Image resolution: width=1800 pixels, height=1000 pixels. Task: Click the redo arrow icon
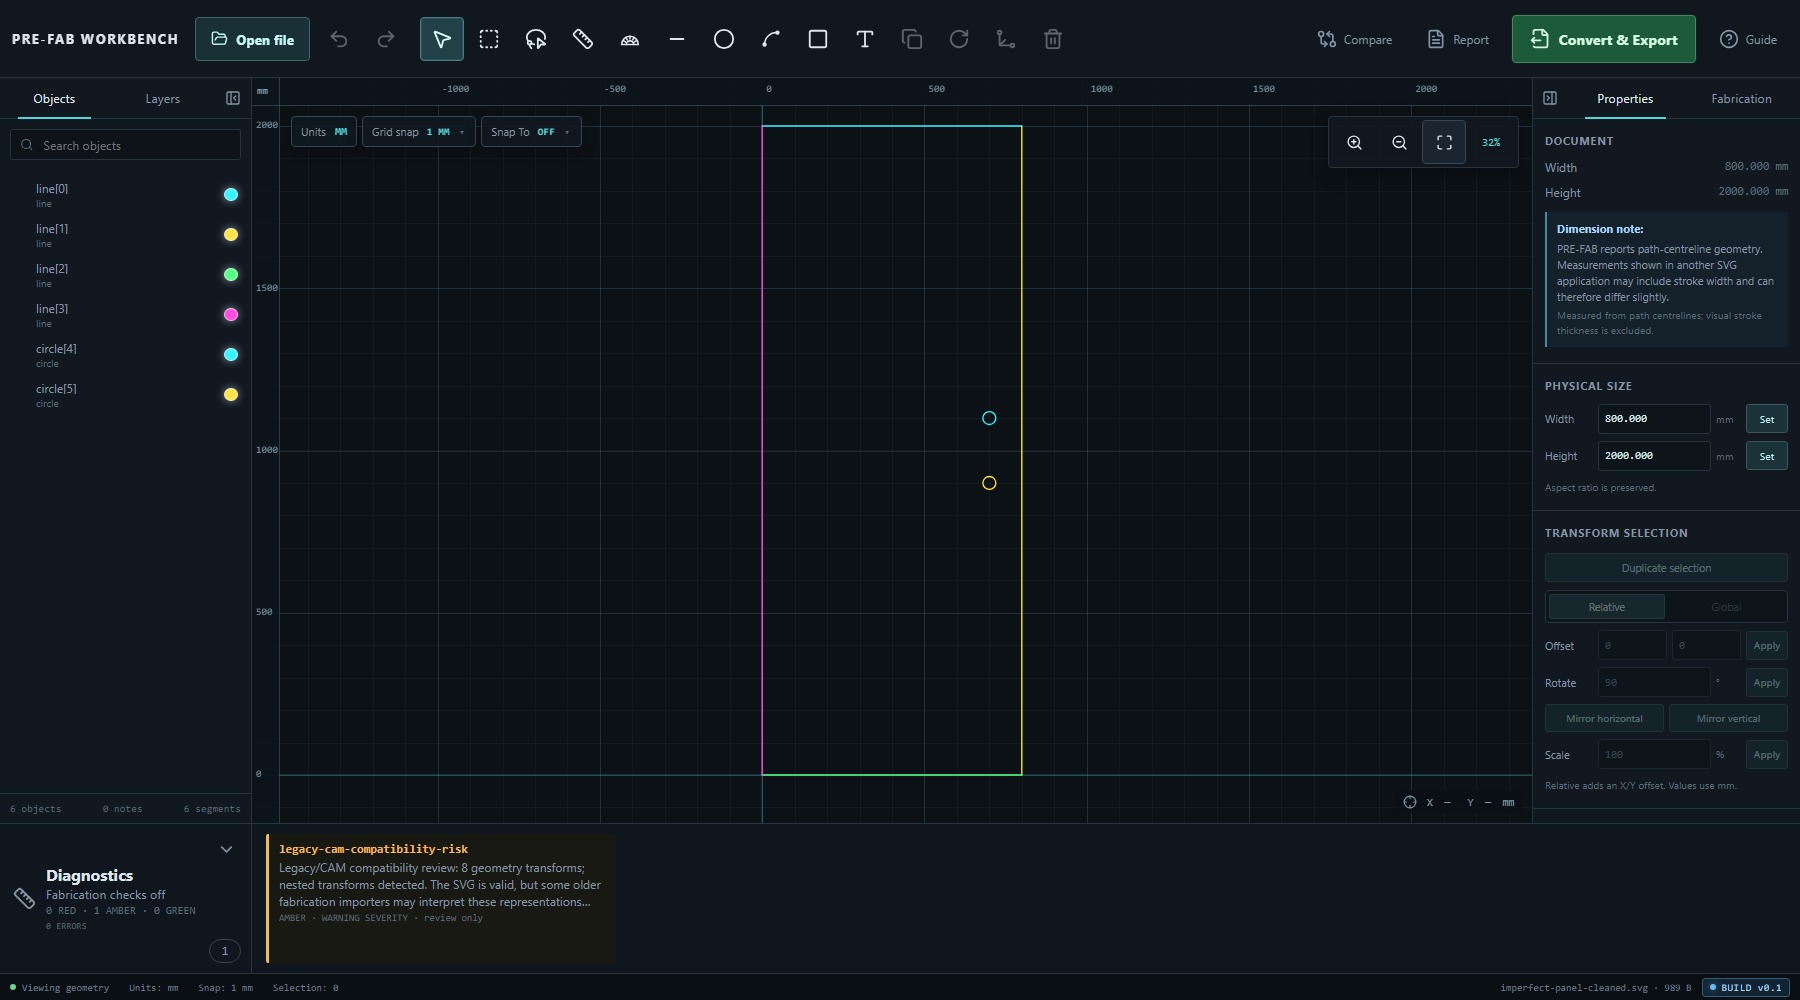386,39
